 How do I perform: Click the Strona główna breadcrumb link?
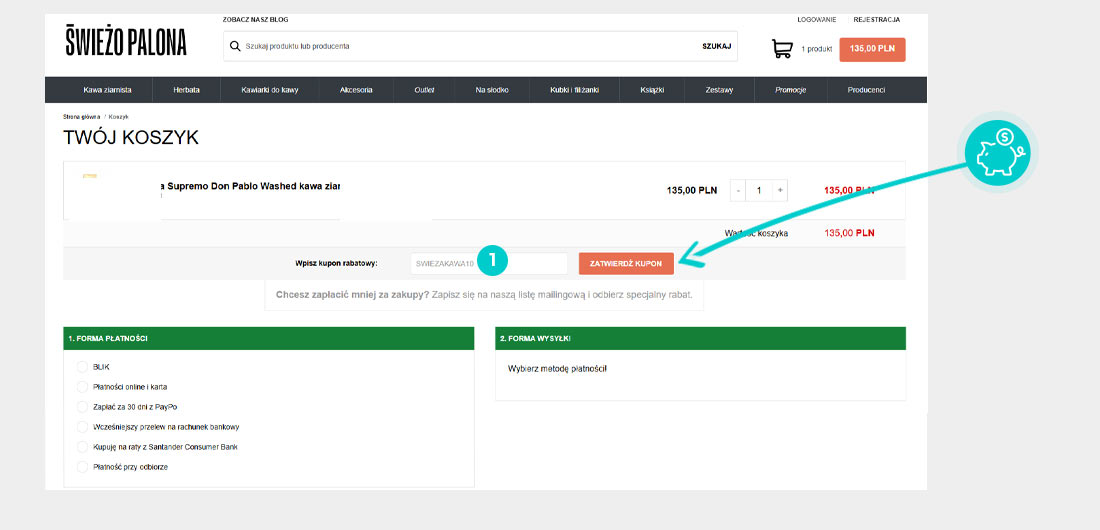[x=82, y=117]
